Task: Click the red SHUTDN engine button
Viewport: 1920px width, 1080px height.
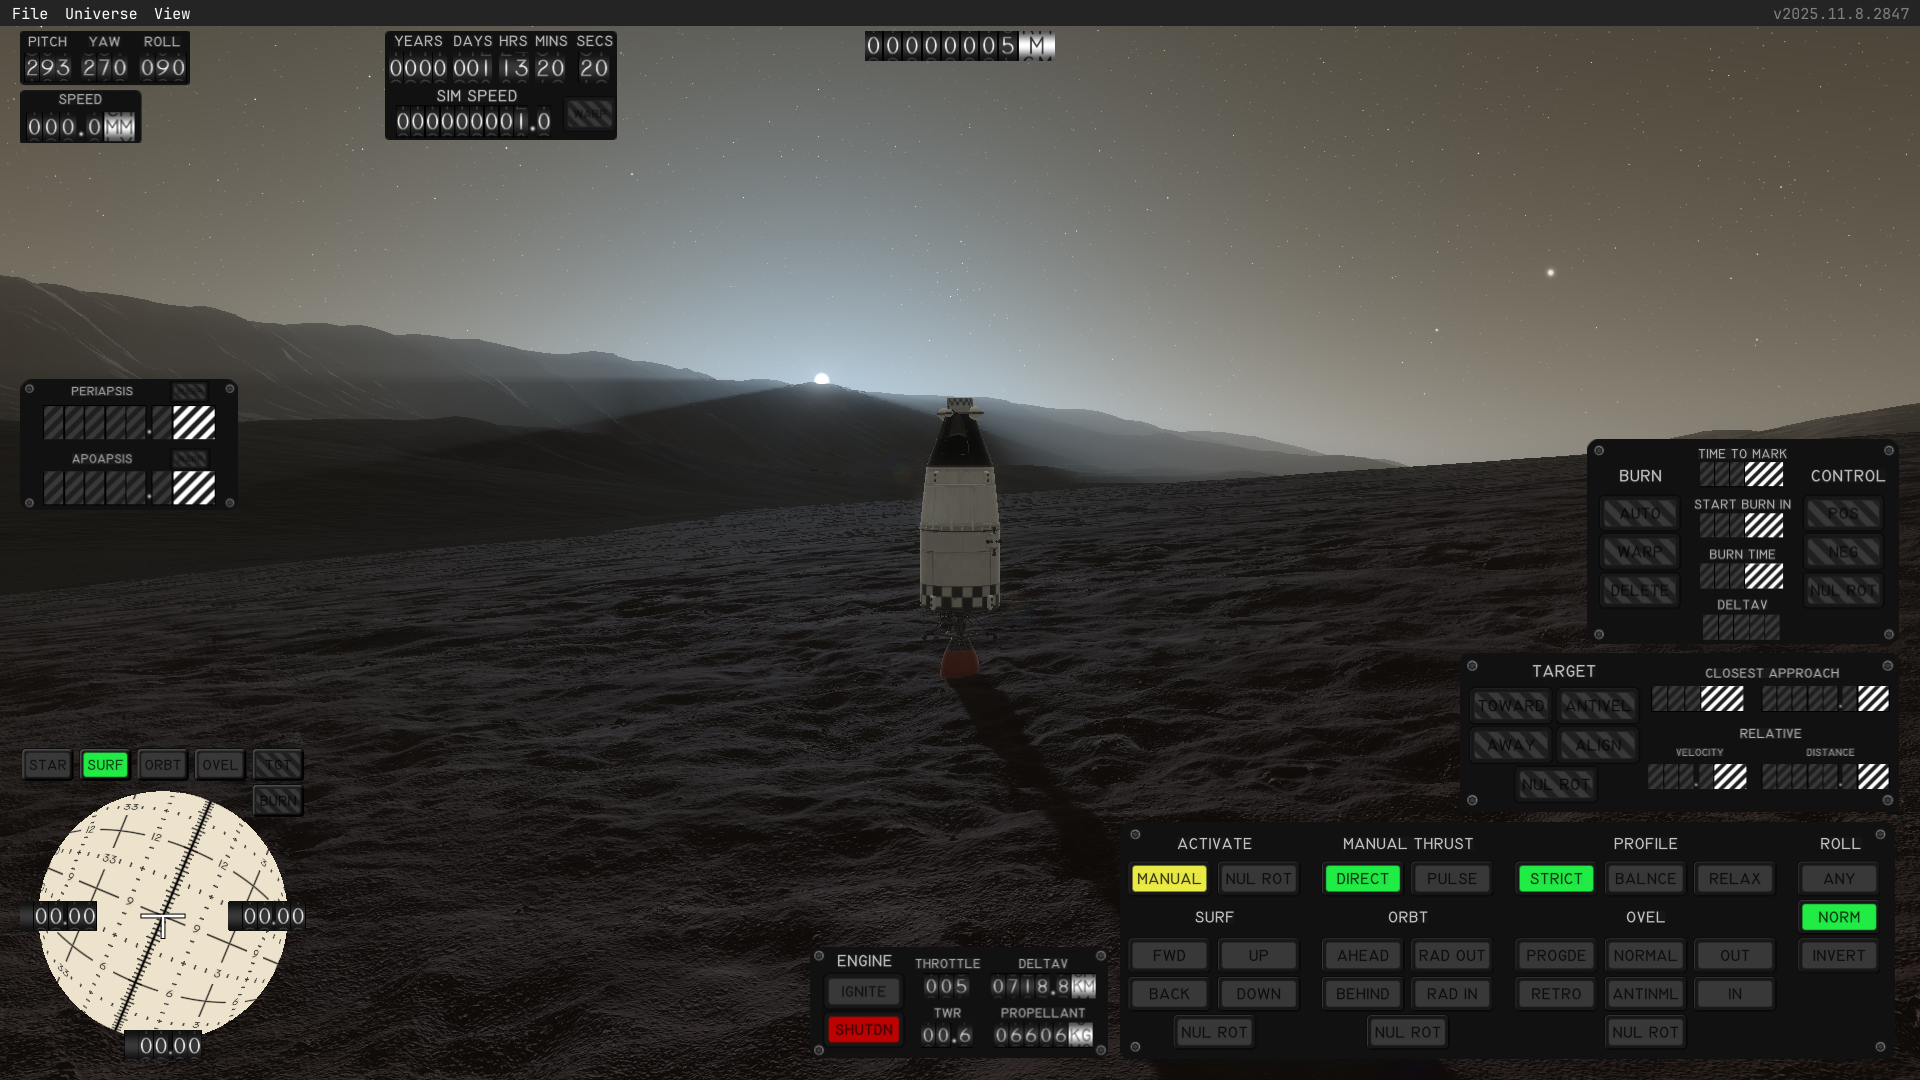Action: coord(863,1029)
